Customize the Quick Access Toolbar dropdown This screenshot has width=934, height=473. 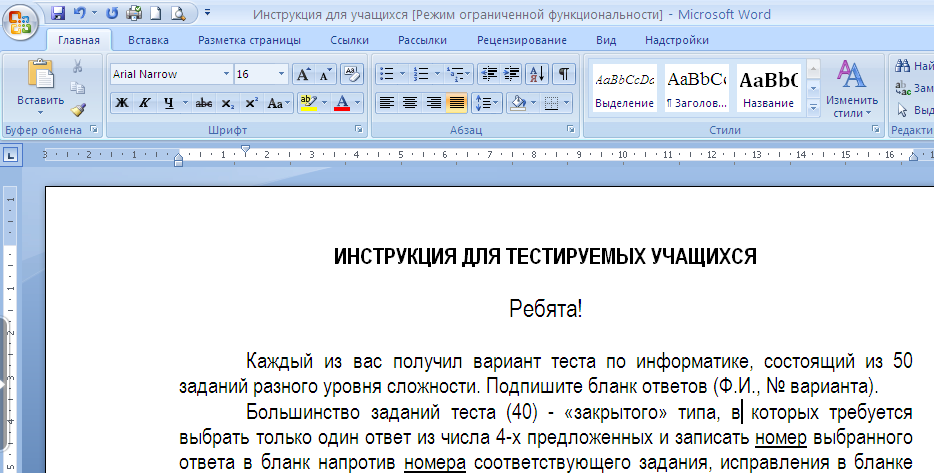pos(207,12)
